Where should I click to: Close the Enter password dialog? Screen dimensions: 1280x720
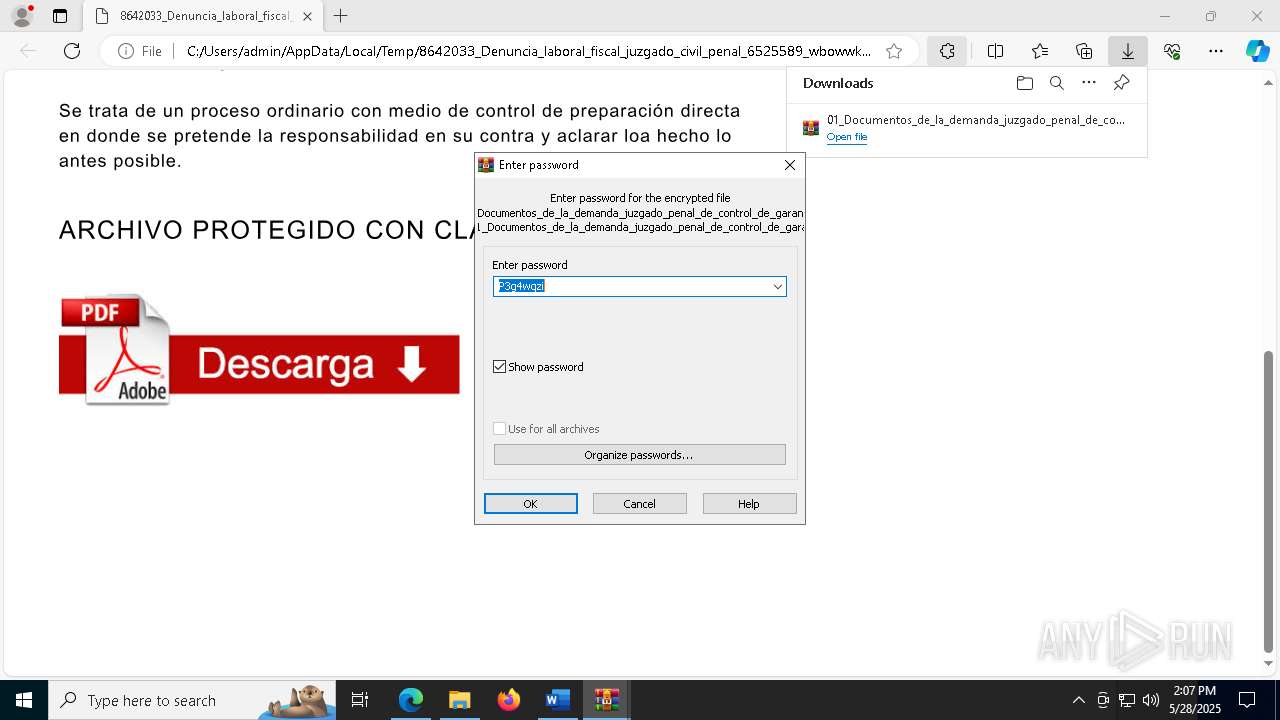point(790,165)
